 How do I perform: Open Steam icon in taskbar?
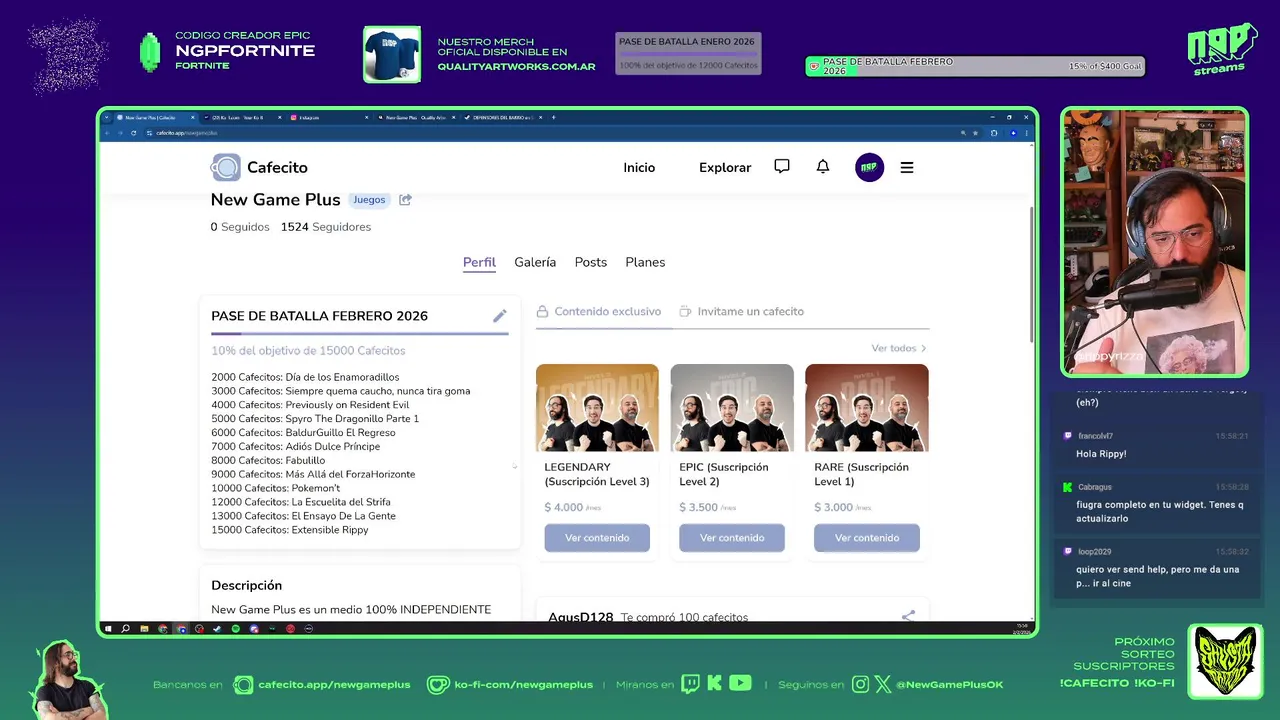click(x=217, y=629)
